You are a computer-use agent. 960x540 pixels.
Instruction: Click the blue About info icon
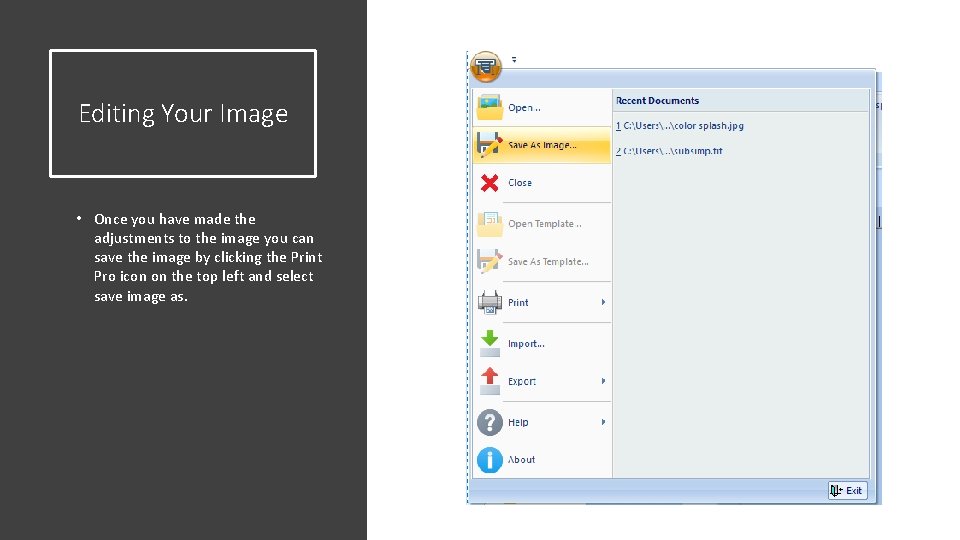(490, 460)
